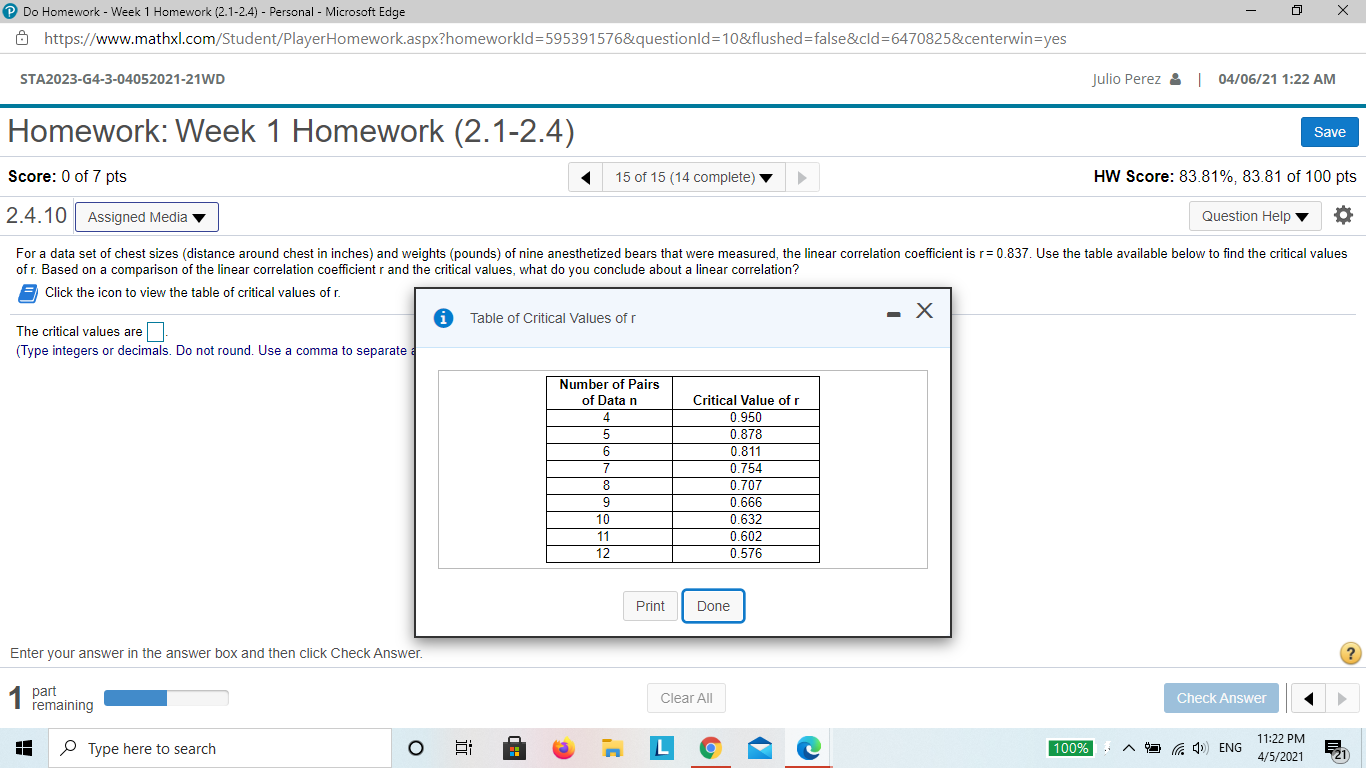Image resolution: width=1366 pixels, height=768 pixels.
Task: Click the table cell 0.754
Action: (x=746, y=468)
